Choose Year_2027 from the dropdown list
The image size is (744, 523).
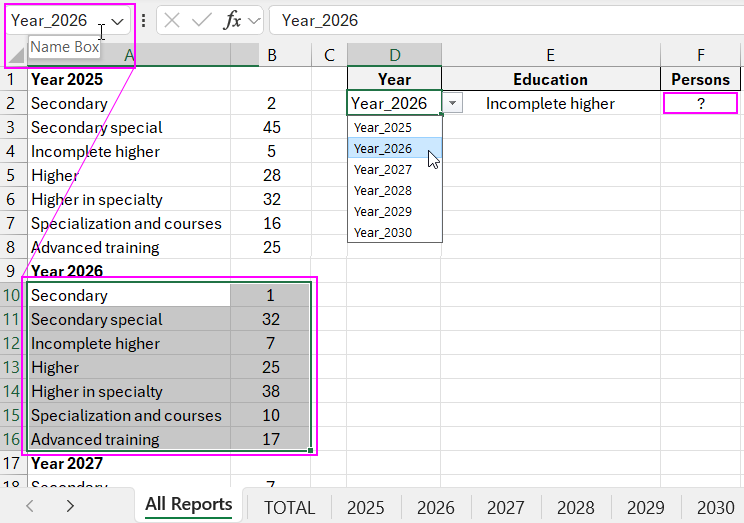click(395, 169)
